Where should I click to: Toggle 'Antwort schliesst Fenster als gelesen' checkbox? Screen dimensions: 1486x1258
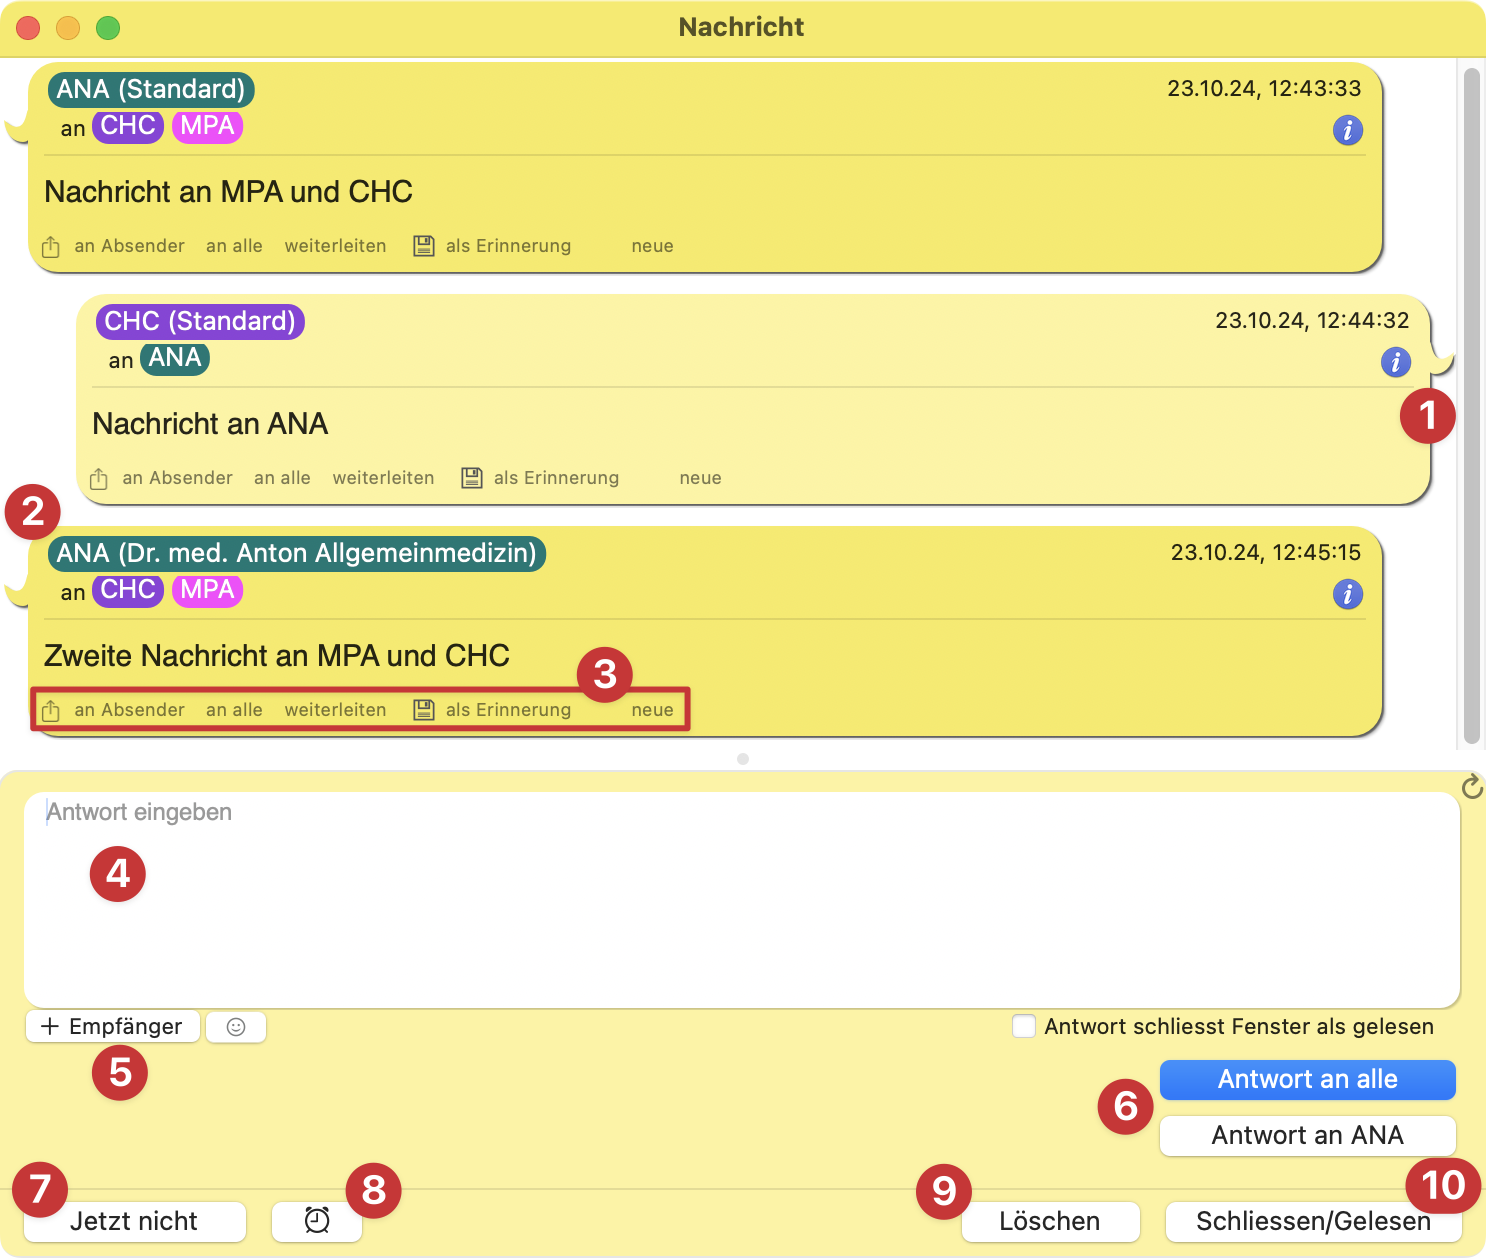pyautogui.click(x=1024, y=1026)
